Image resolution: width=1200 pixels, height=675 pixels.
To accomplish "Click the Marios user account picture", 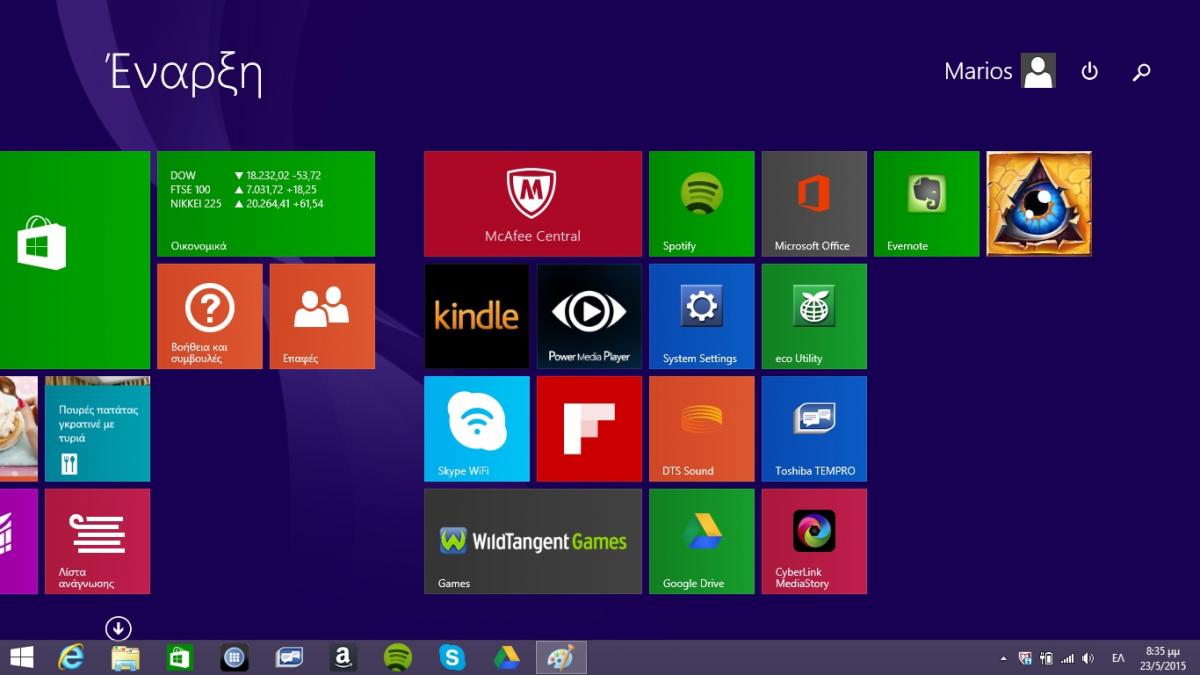I will pyautogui.click(x=1039, y=71).
